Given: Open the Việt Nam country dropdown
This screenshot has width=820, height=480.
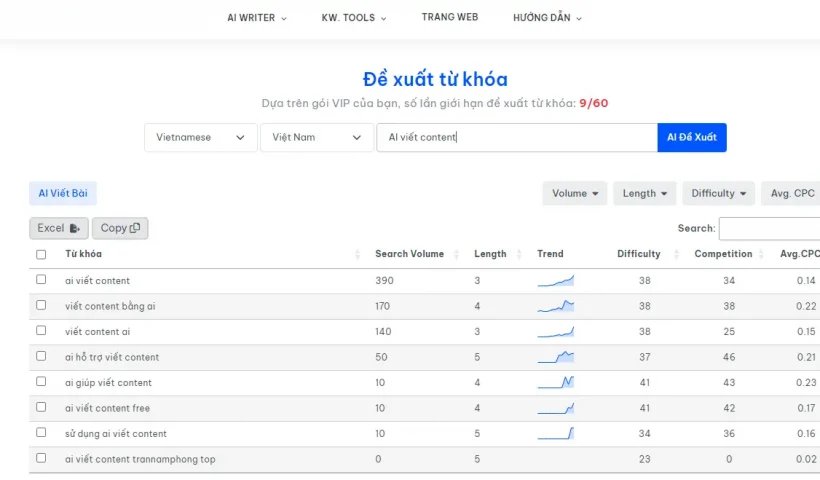Looking at the screenshot, I should coord(317,138).
